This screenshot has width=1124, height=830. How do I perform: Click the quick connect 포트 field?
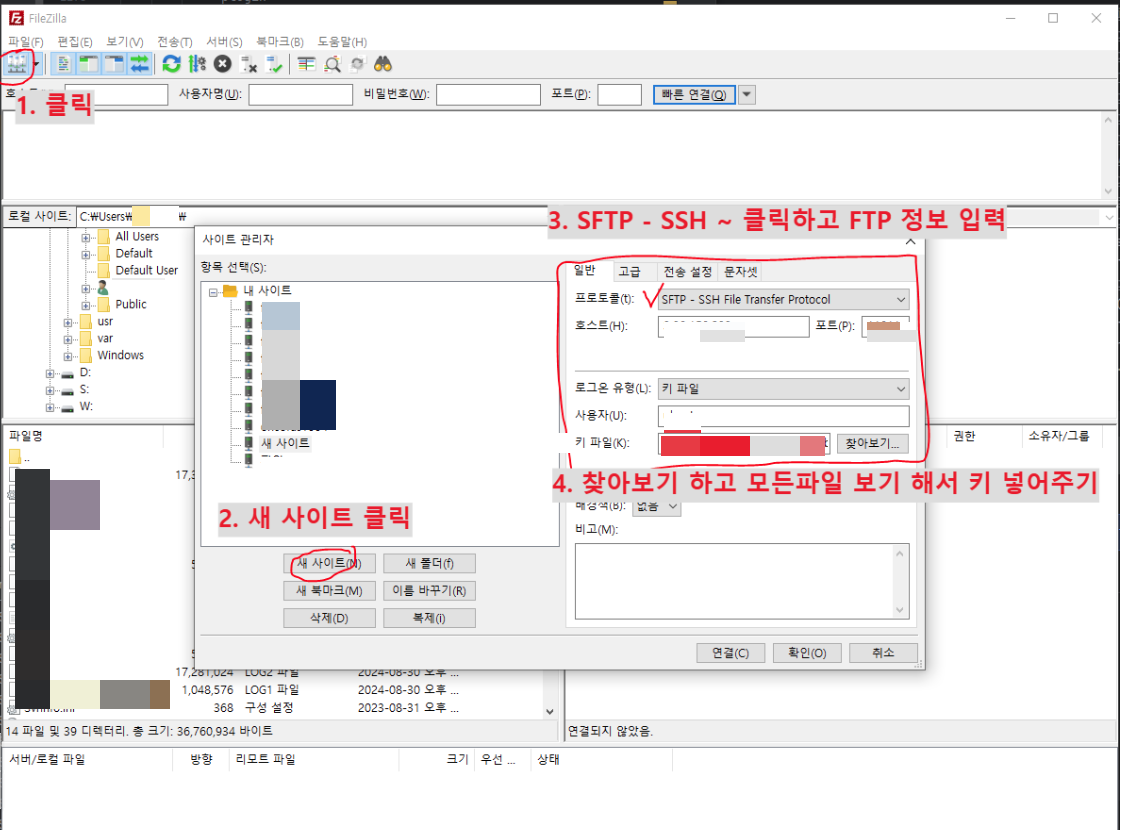coord(619,95)
